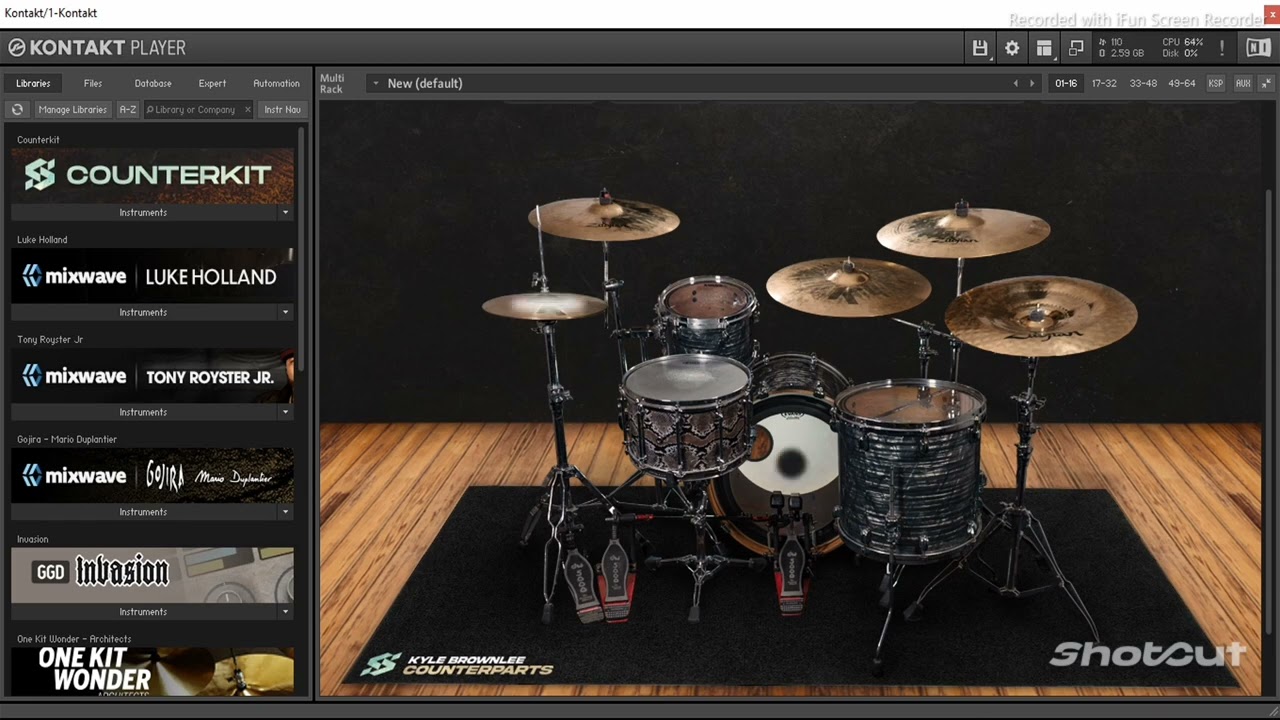Select rack page 01-16
1280x720 pixels.
click(x=1066, y=83)
